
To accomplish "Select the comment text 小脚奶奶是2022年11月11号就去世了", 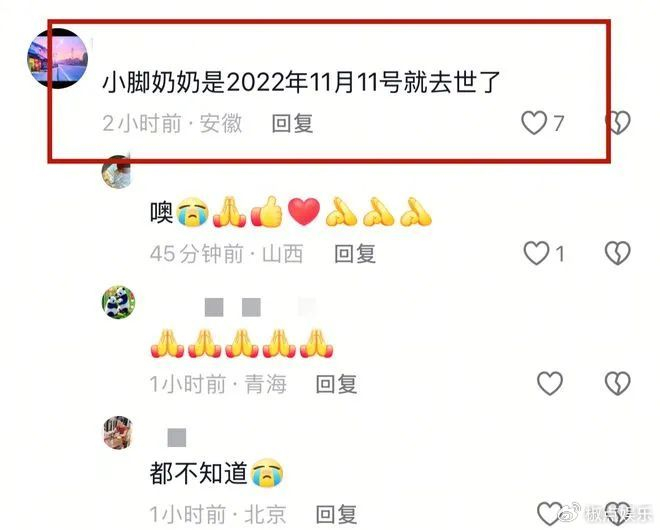I will coord(301,82).
